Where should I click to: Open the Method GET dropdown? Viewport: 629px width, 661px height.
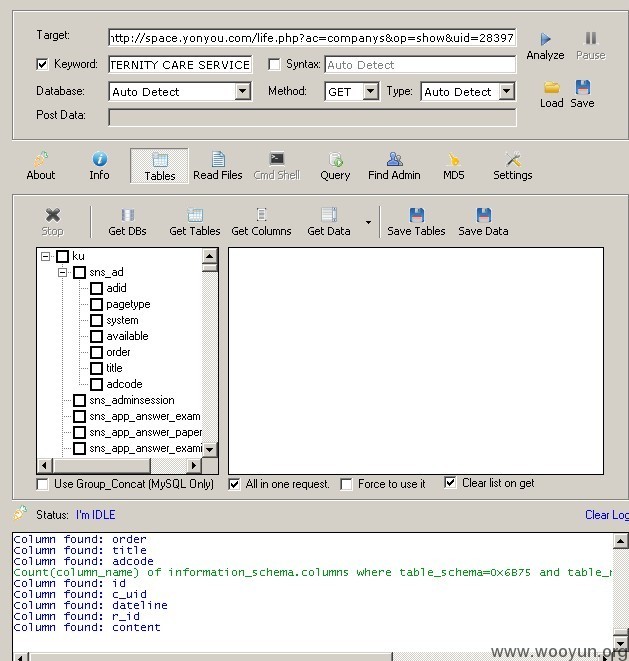[371, 91]
